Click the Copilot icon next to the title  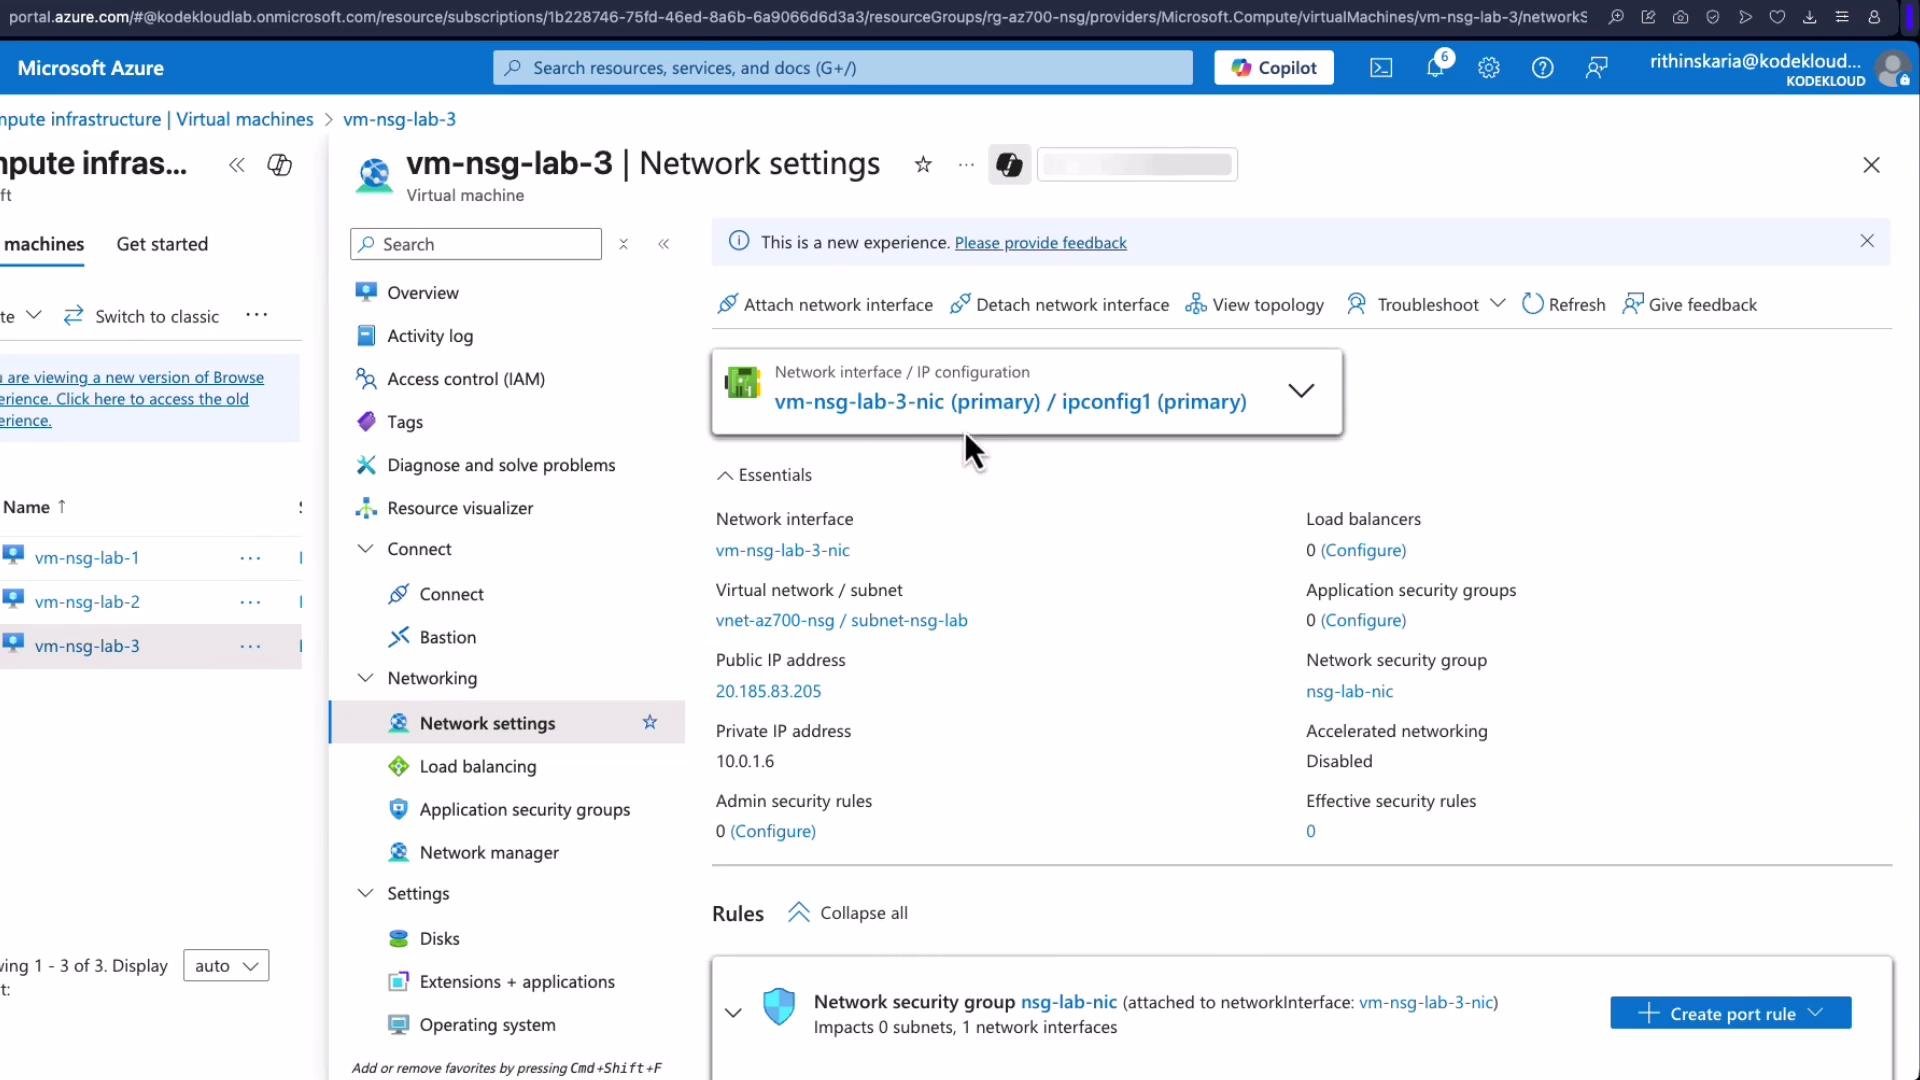[1010, 165]
